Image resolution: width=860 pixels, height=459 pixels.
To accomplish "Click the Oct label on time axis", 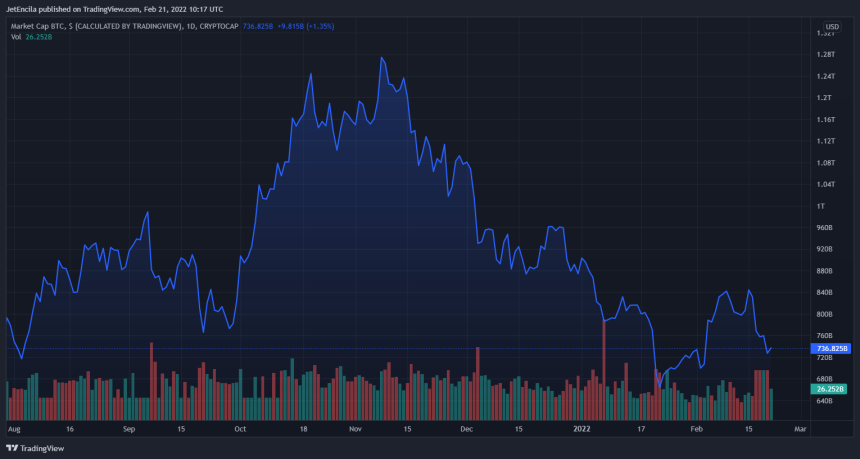I will [240, 428].
